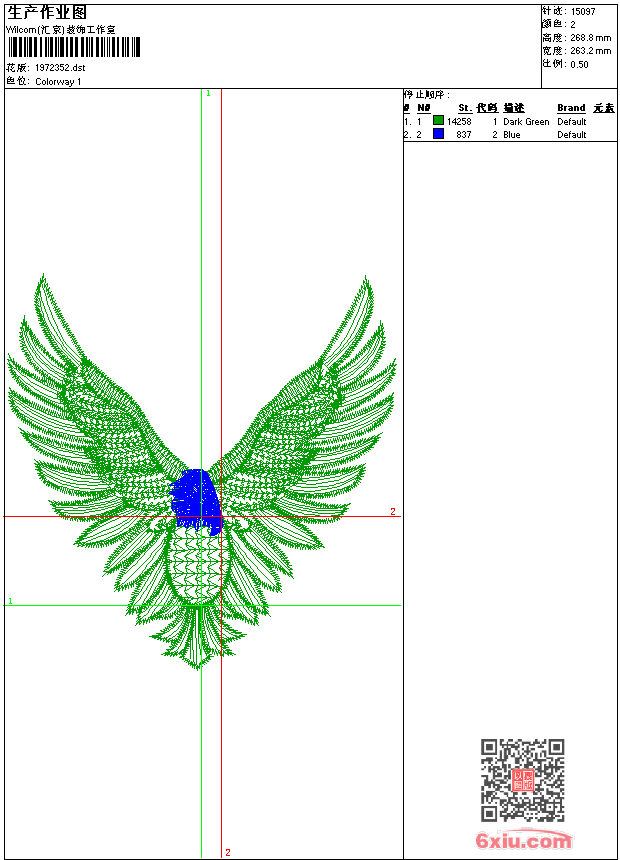Click the red marker 2 at right edge
The image size is (620, 860).
tap(392, 512)
